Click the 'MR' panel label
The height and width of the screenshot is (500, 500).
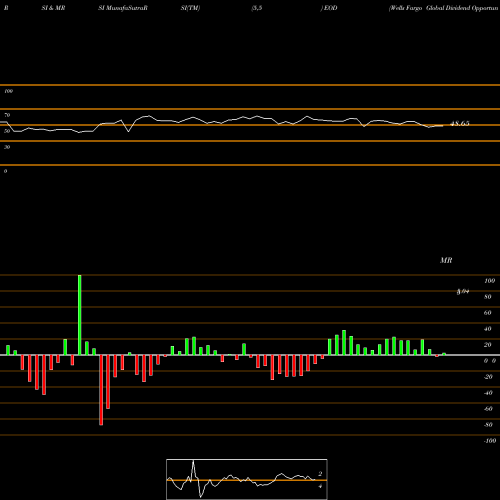pos(446,260)
